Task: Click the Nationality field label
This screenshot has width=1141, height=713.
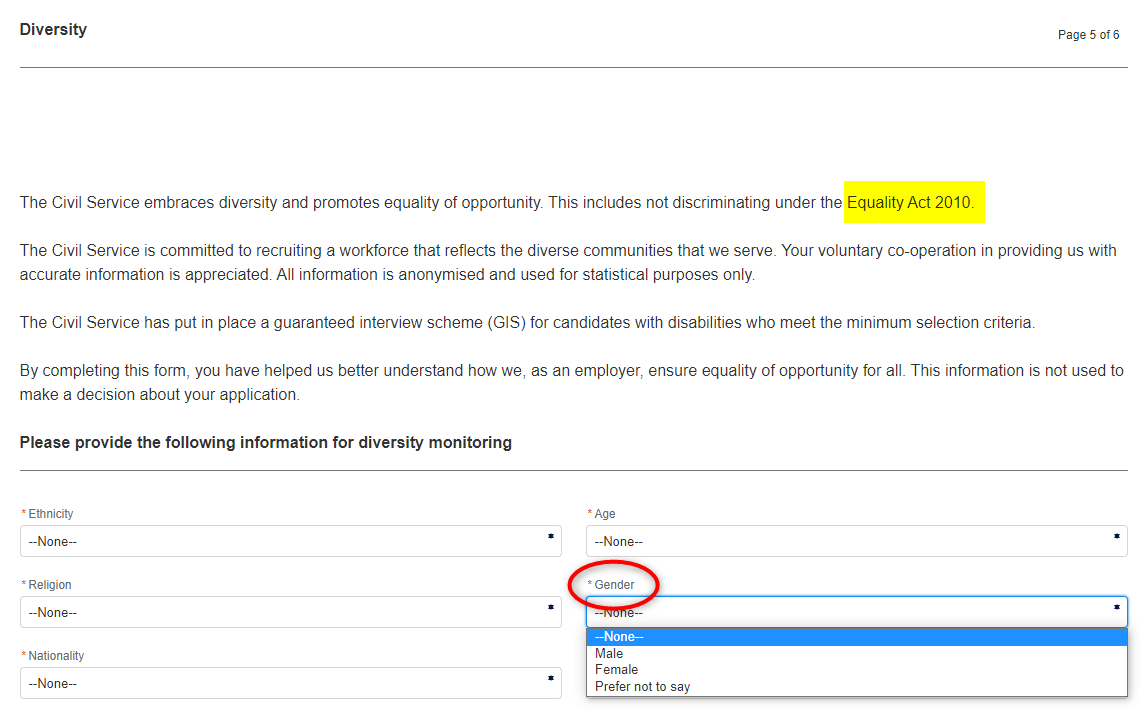Action: coord(56,656)
